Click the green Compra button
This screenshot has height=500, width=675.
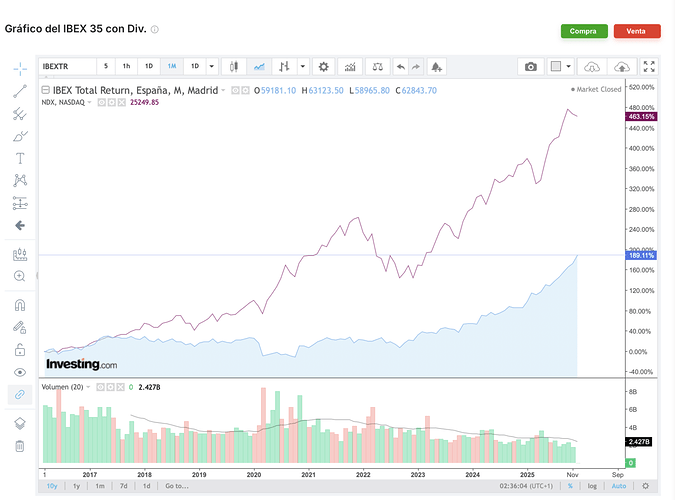tap(584, 31)
